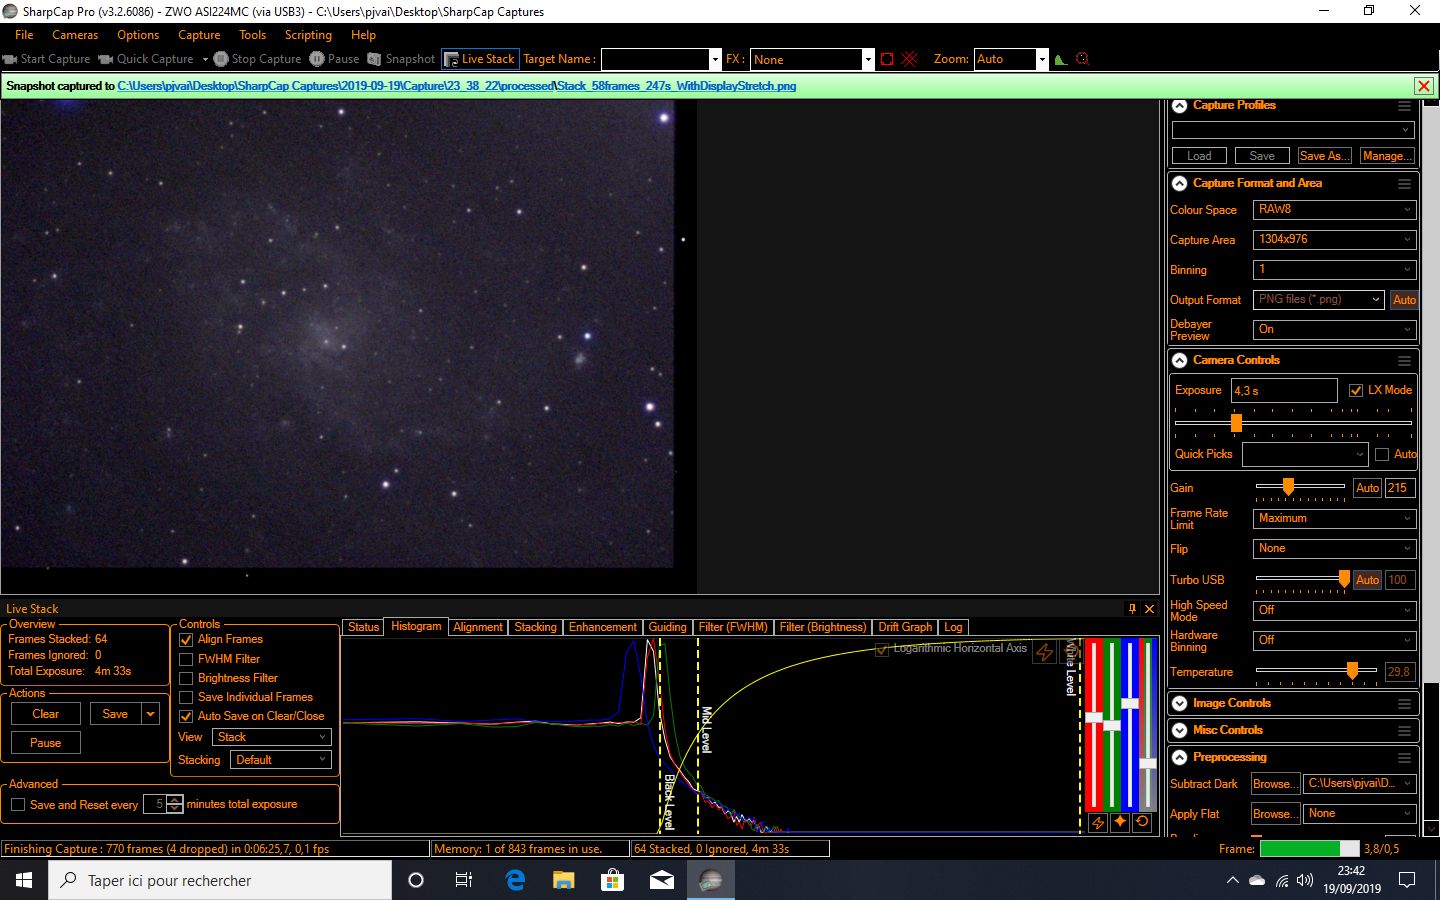Open the Colour Space dropdown
The height and width of the screenshot is (900, 1440).
point(1334,210)
